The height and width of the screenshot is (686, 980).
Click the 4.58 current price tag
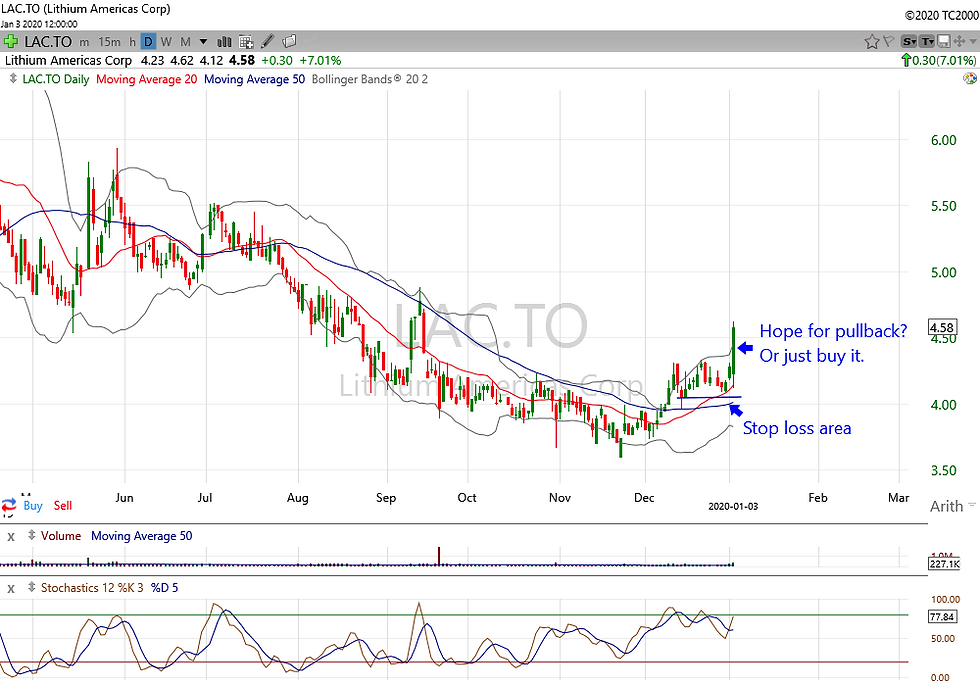coord(942,327)
